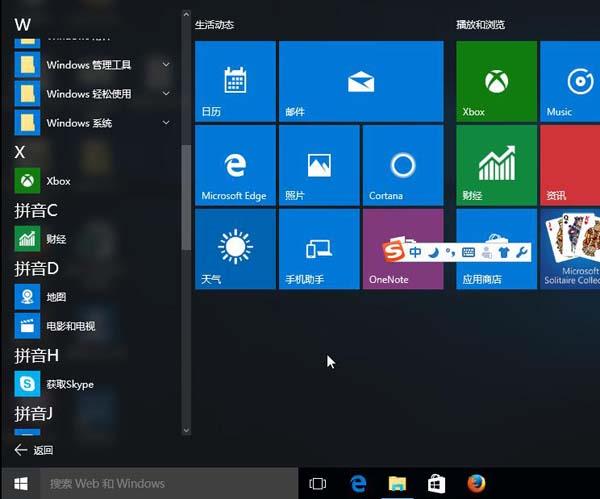
Task: Open the Music tile
Action: point(570,82)
